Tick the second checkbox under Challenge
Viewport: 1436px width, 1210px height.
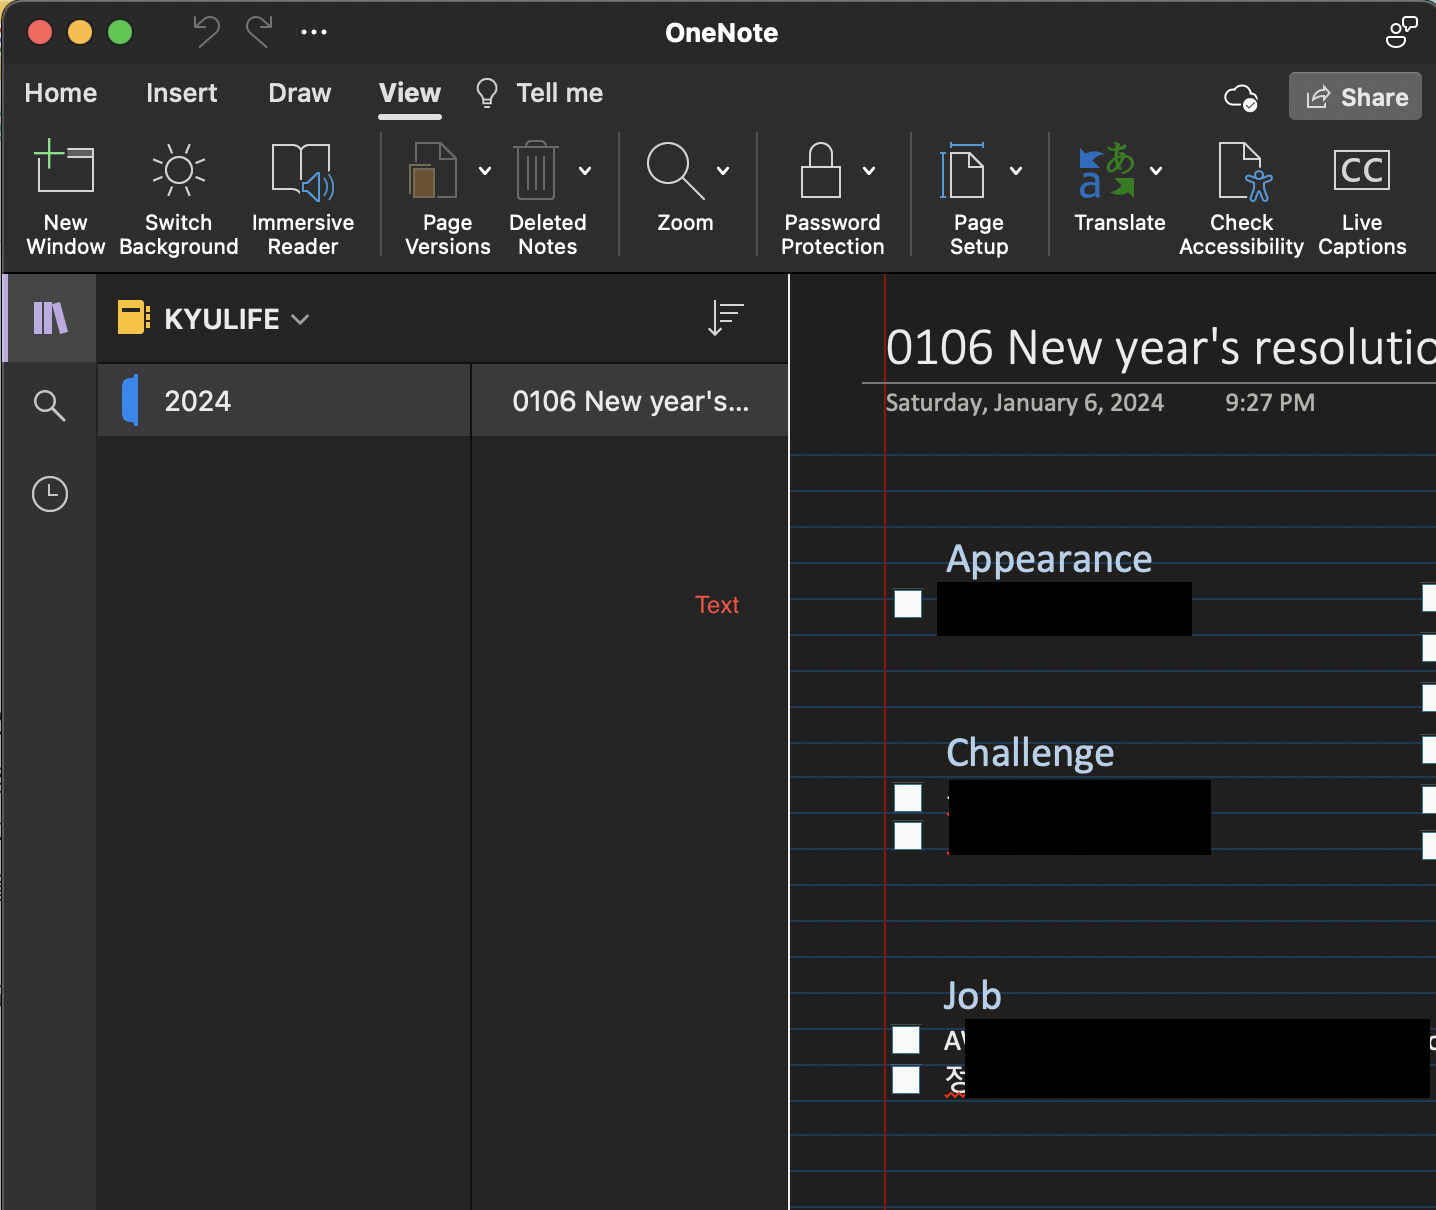point(908,835)
